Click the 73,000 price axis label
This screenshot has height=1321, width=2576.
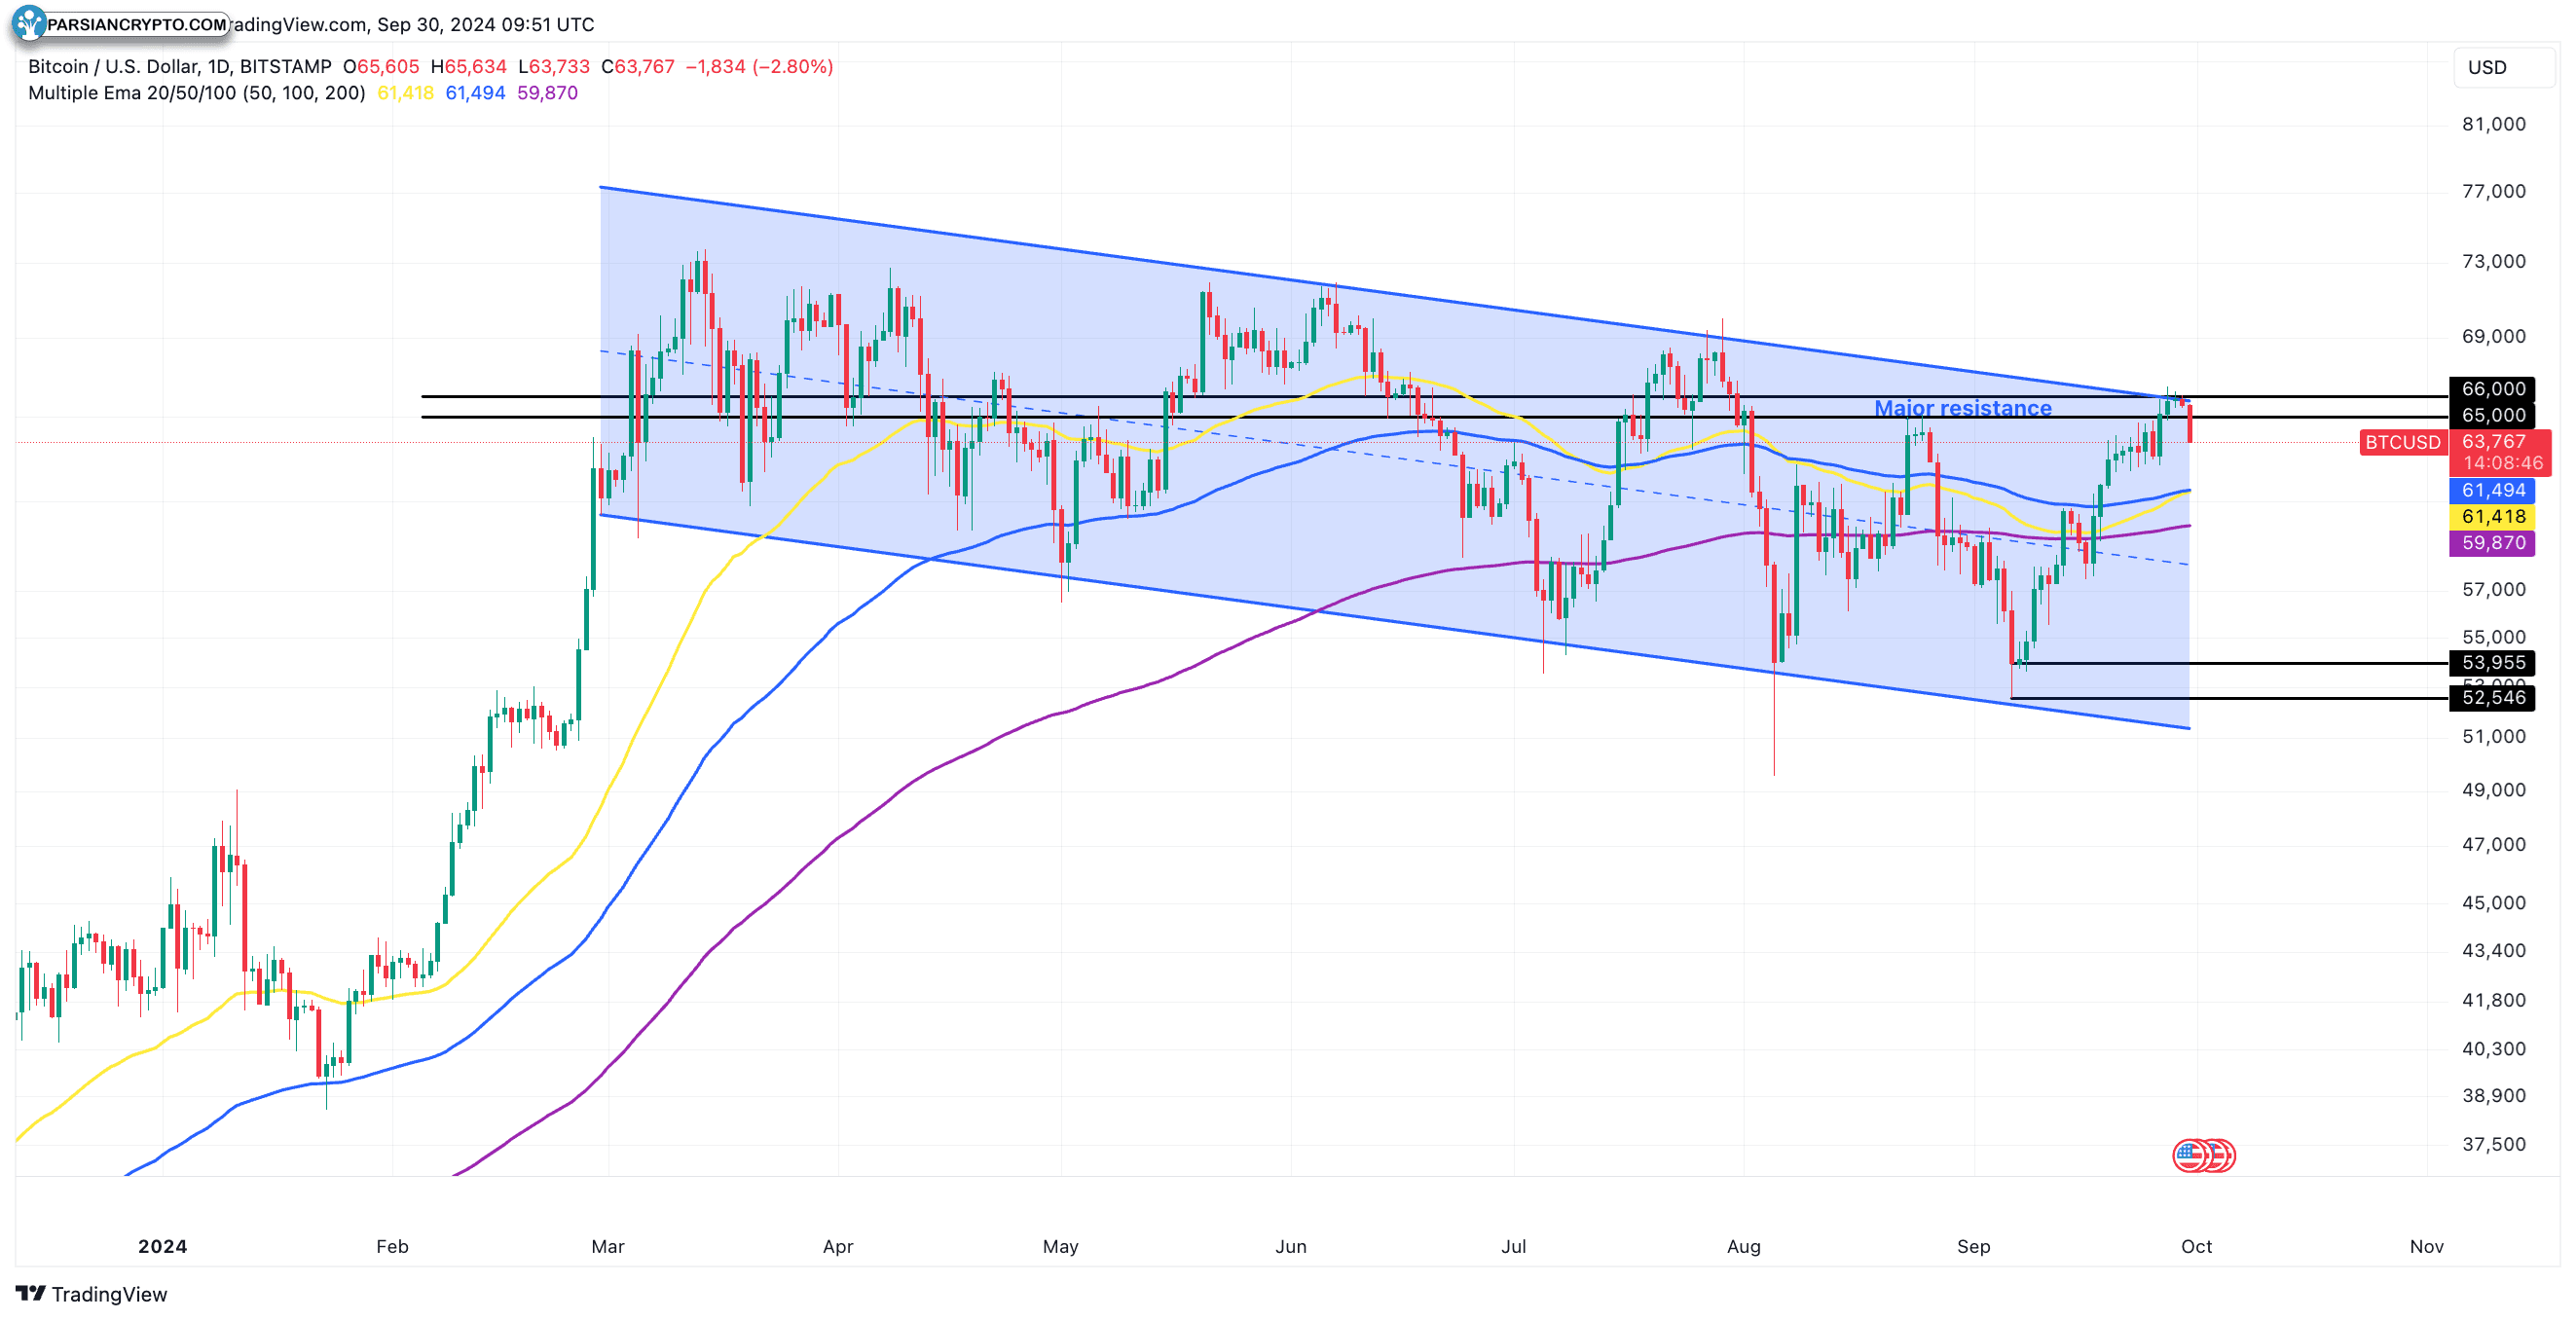[x=2493, y=262]
